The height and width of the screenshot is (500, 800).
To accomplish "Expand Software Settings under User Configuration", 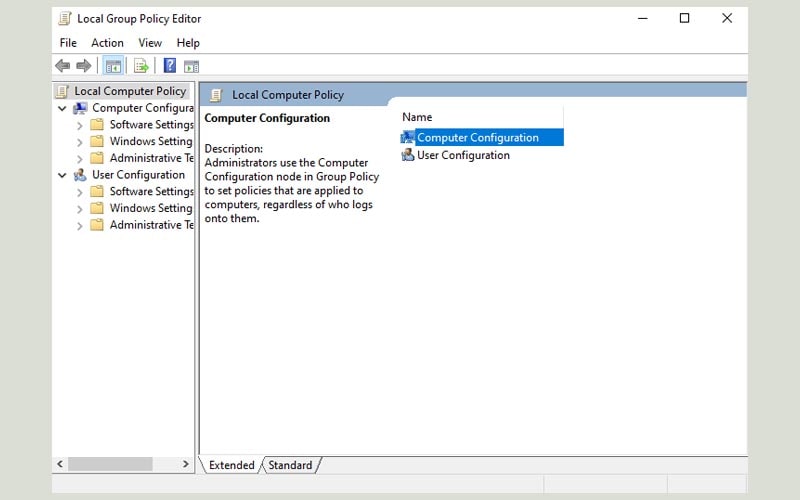I will (80, 192).
